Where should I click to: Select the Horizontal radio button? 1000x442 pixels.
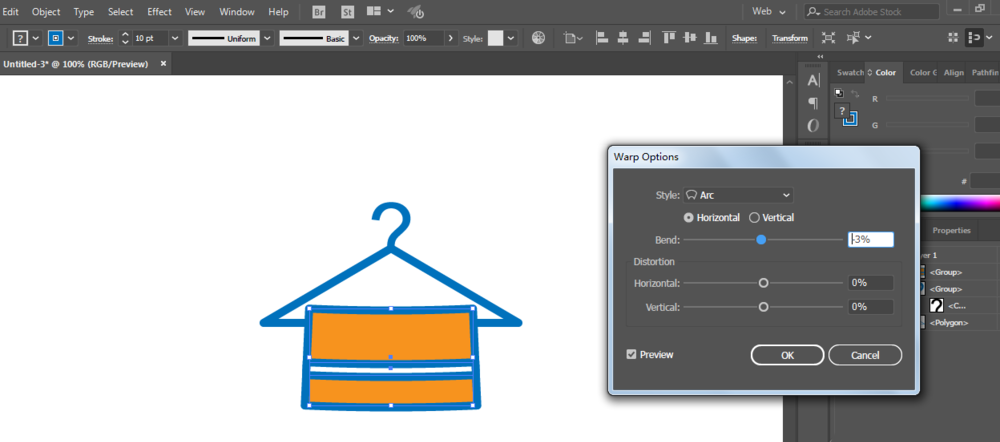[x=689, y=217]
